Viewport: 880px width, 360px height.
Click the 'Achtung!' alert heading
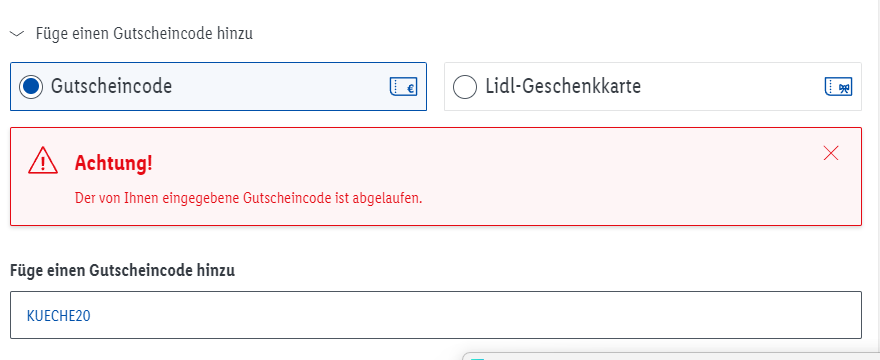[x=113, y=163]
